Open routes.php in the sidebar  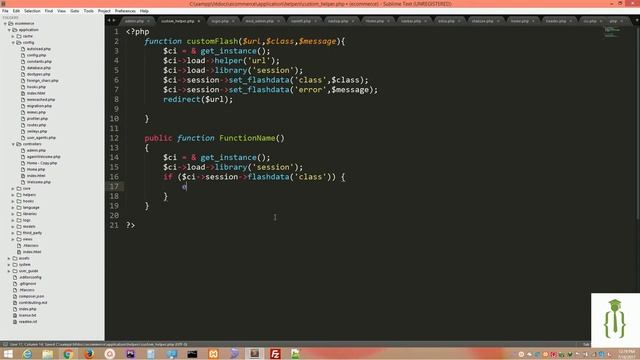coord(36,125)
